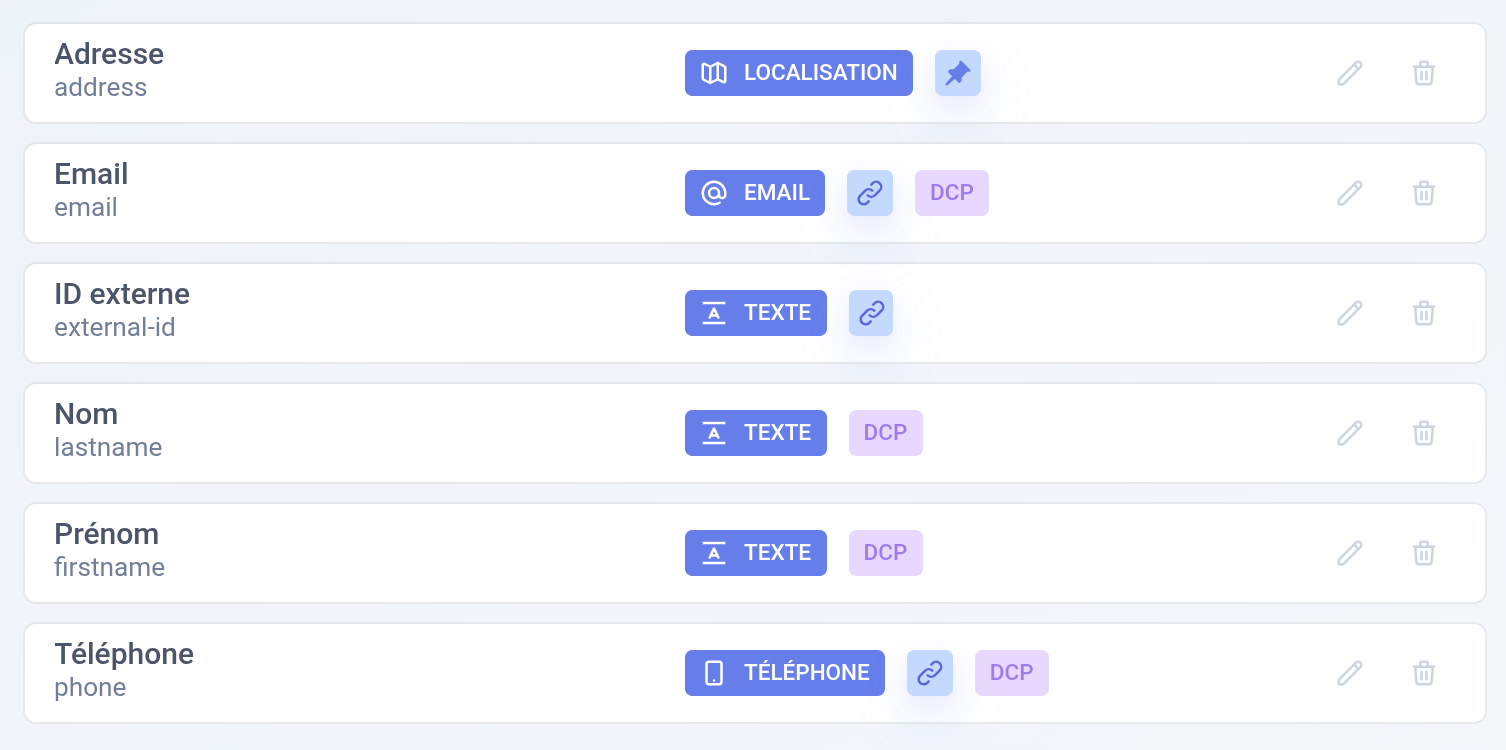Click the link icon on Email row
Viewport: 1506px width, 750px height.
(870, 193)
